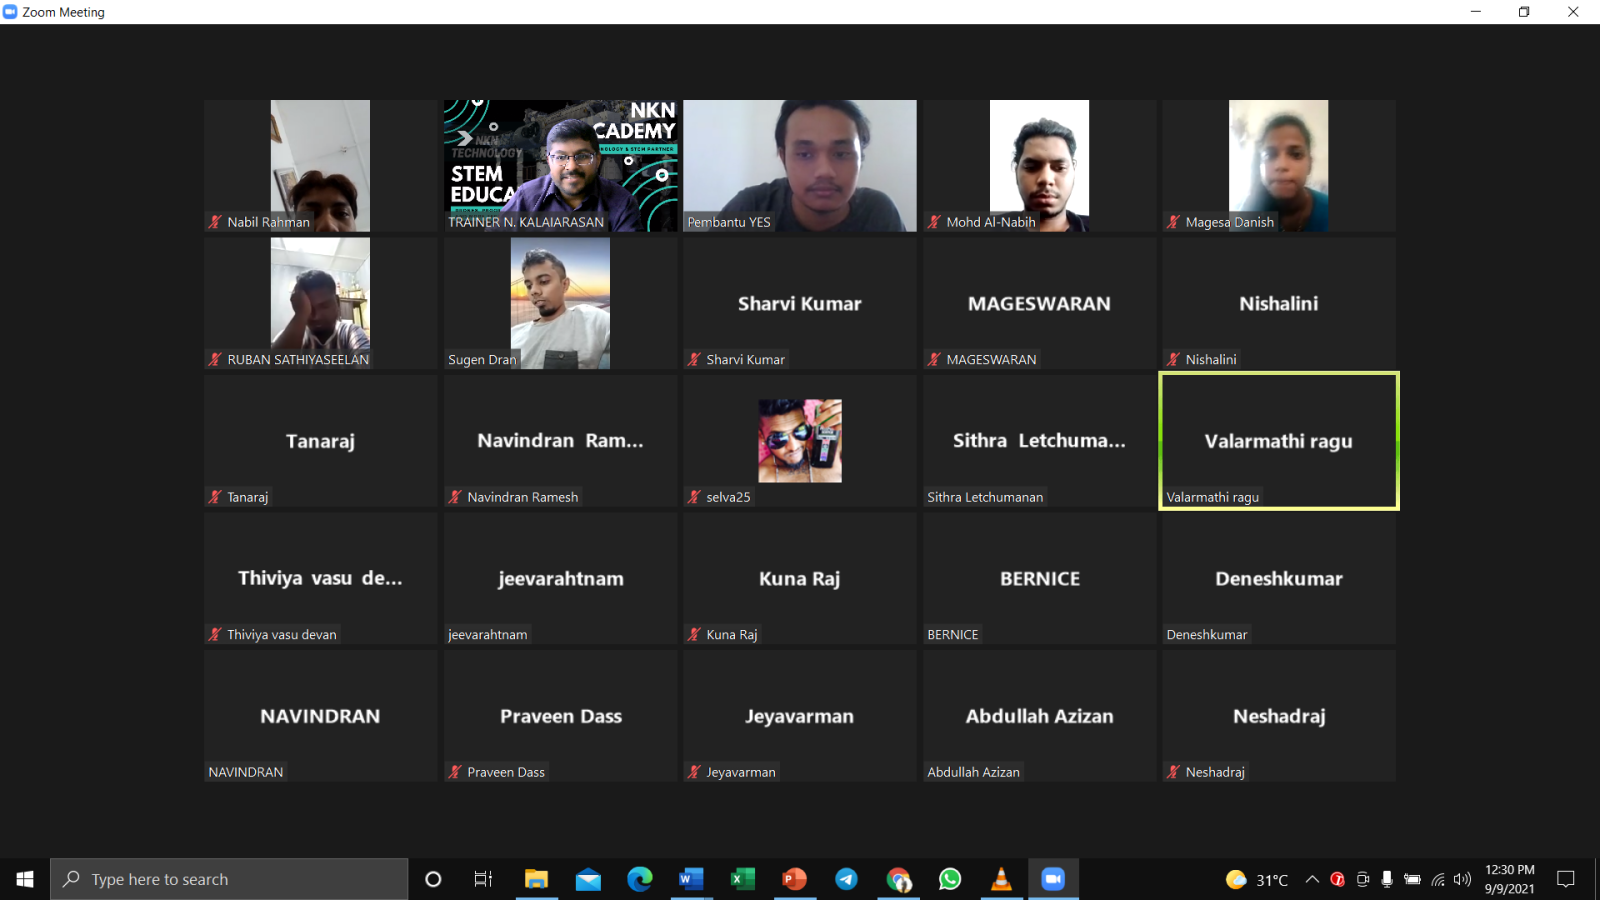The image size is (1600, 900).
Task: Open Microsoft Edge from the taskbar
Action: click(639, 879)
